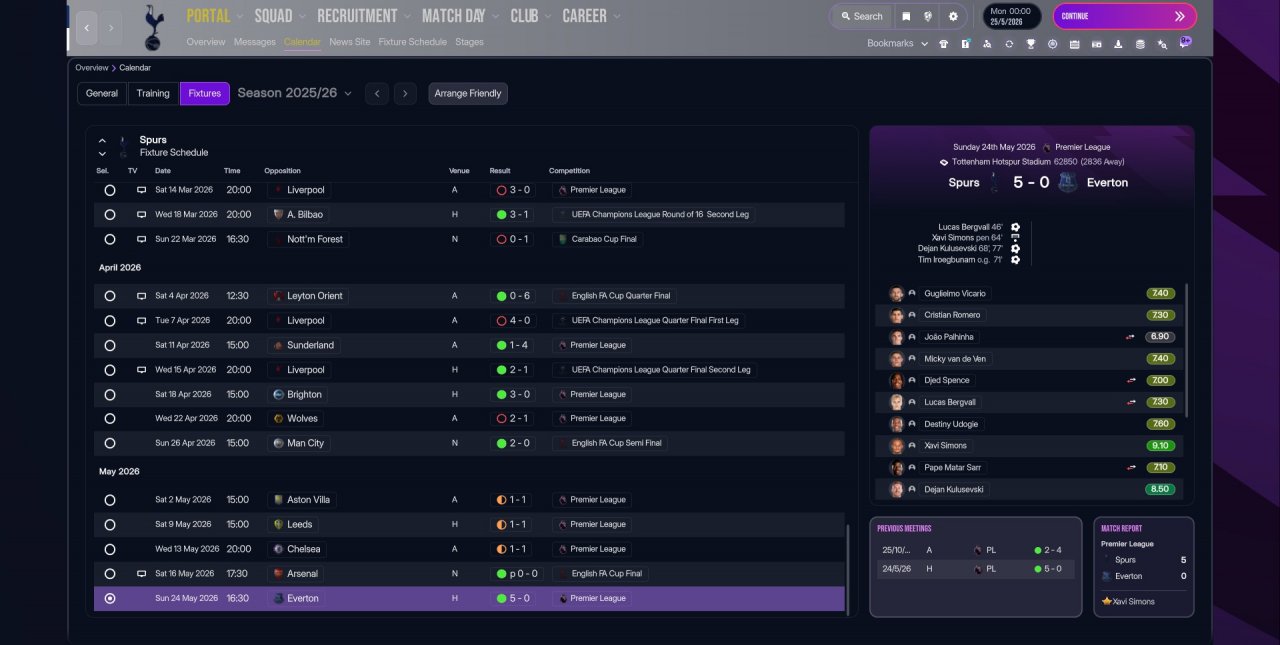Go to next season with right arrow button

pyautogui.click(x=405, y=93)
